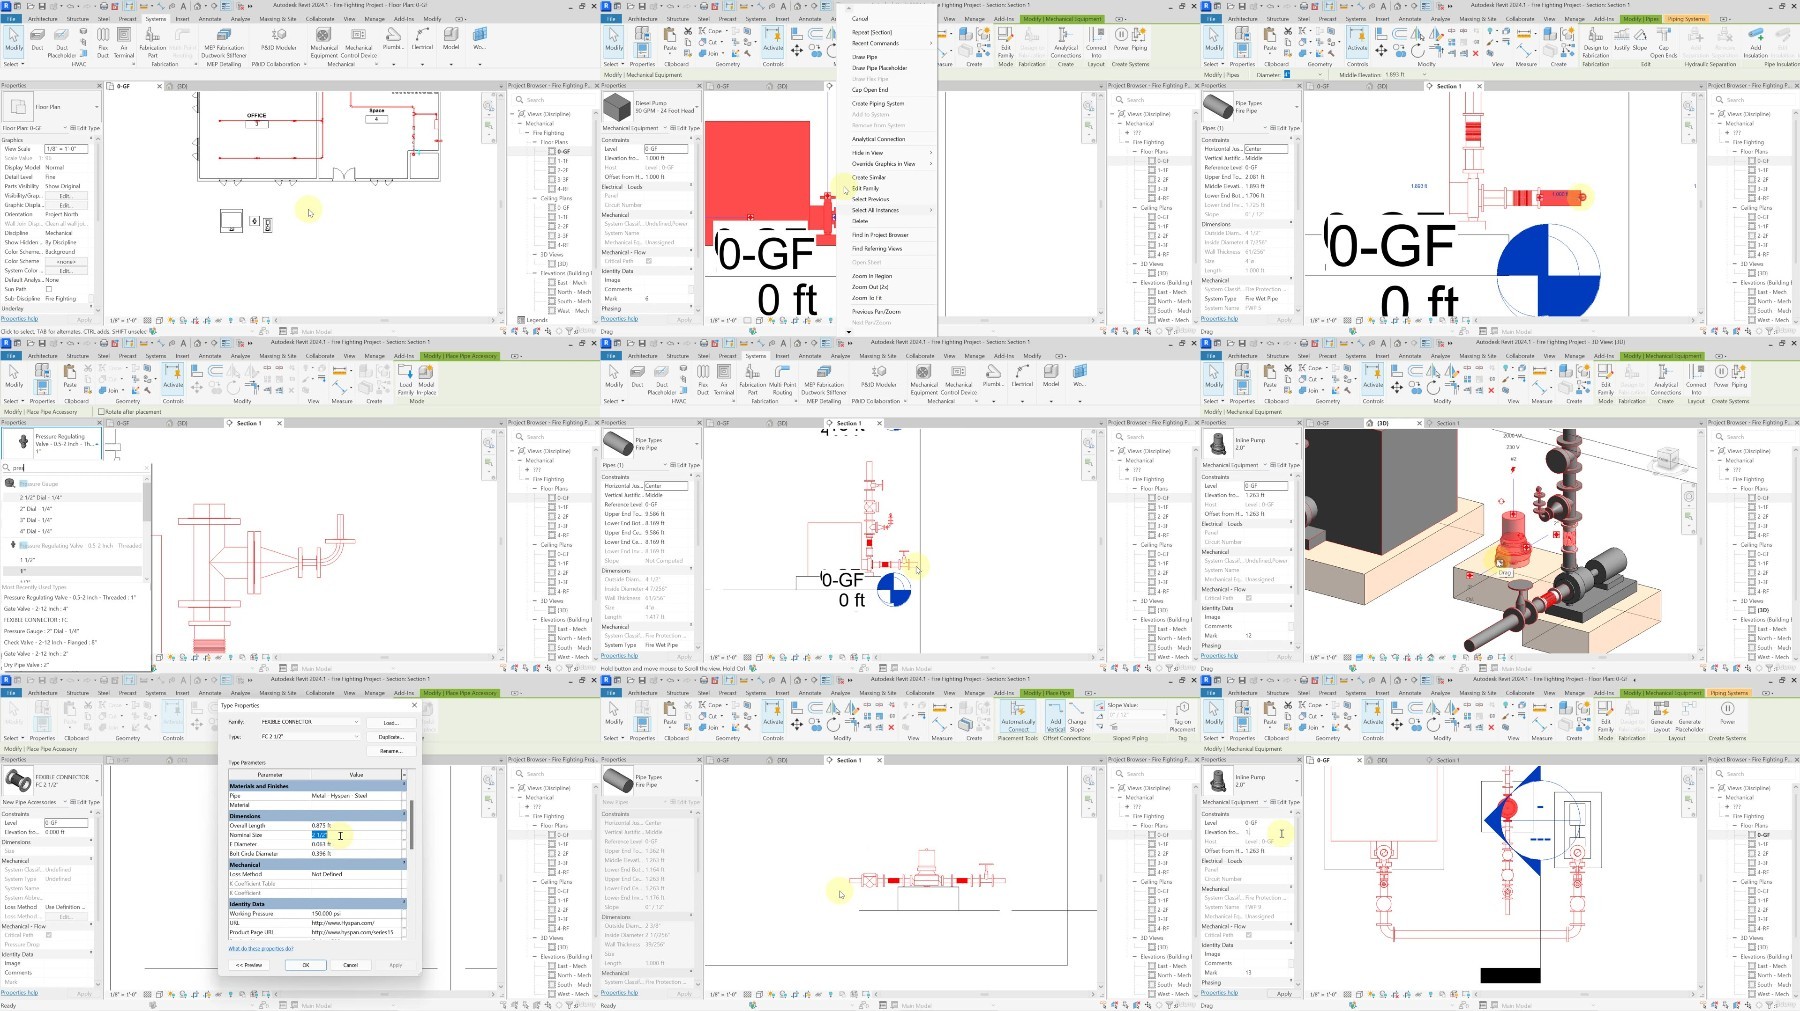Pick Air Terminal in Floor Plan window's Systems ribbon
1800x1011 pixels.
pyautogui.click(x=124, y=42)
